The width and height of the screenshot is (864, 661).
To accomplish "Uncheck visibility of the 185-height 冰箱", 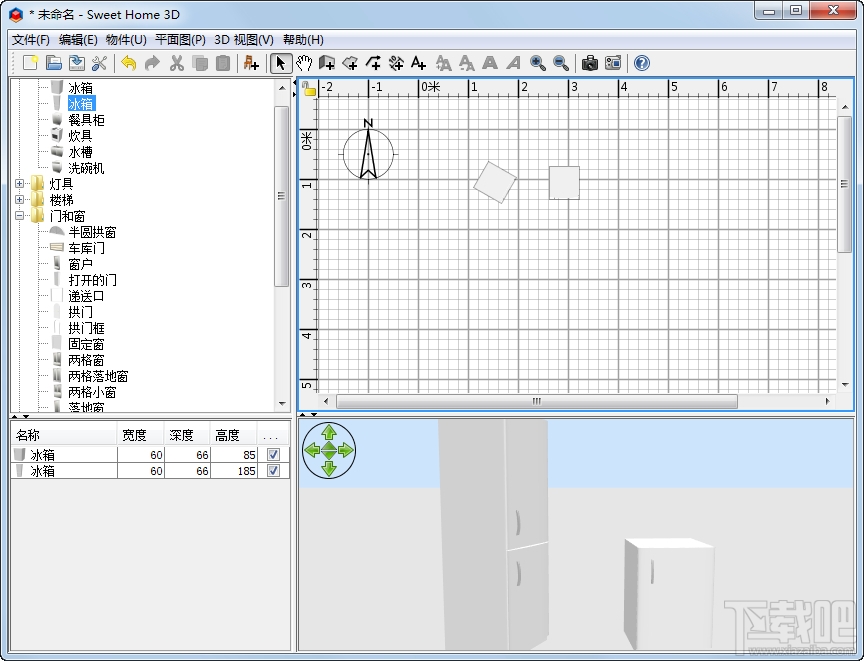I will click(273, 470).
